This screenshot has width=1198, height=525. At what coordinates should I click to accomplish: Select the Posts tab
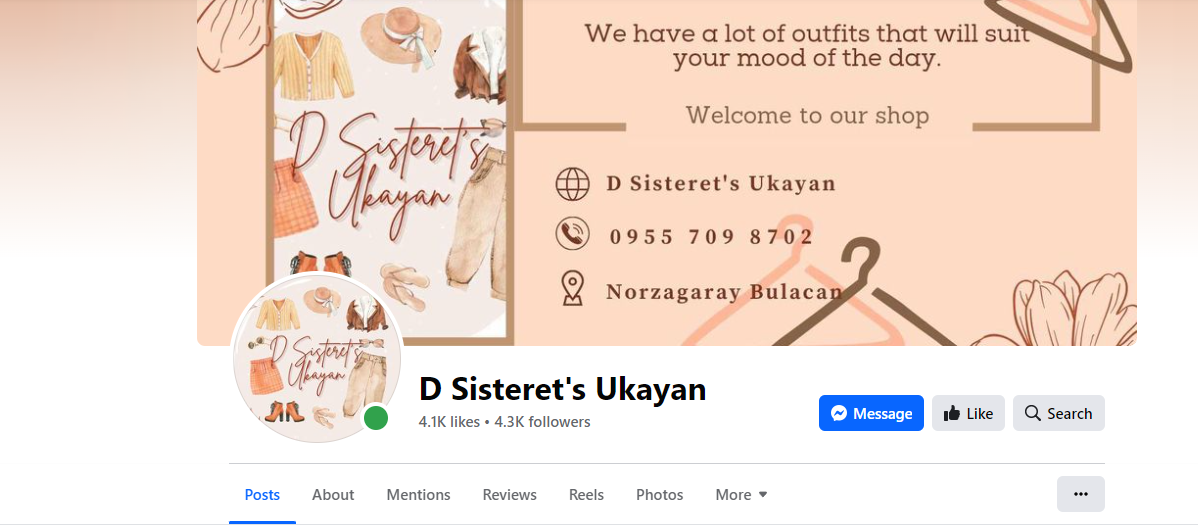click(x=262, y=495)
